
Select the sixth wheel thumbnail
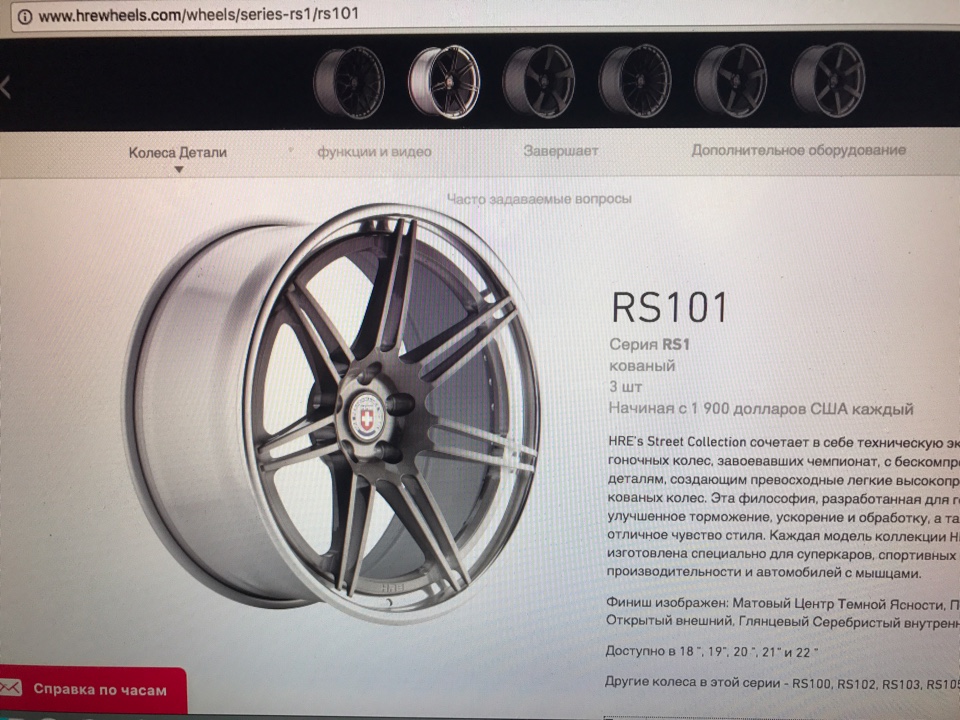tap(828, 80)
